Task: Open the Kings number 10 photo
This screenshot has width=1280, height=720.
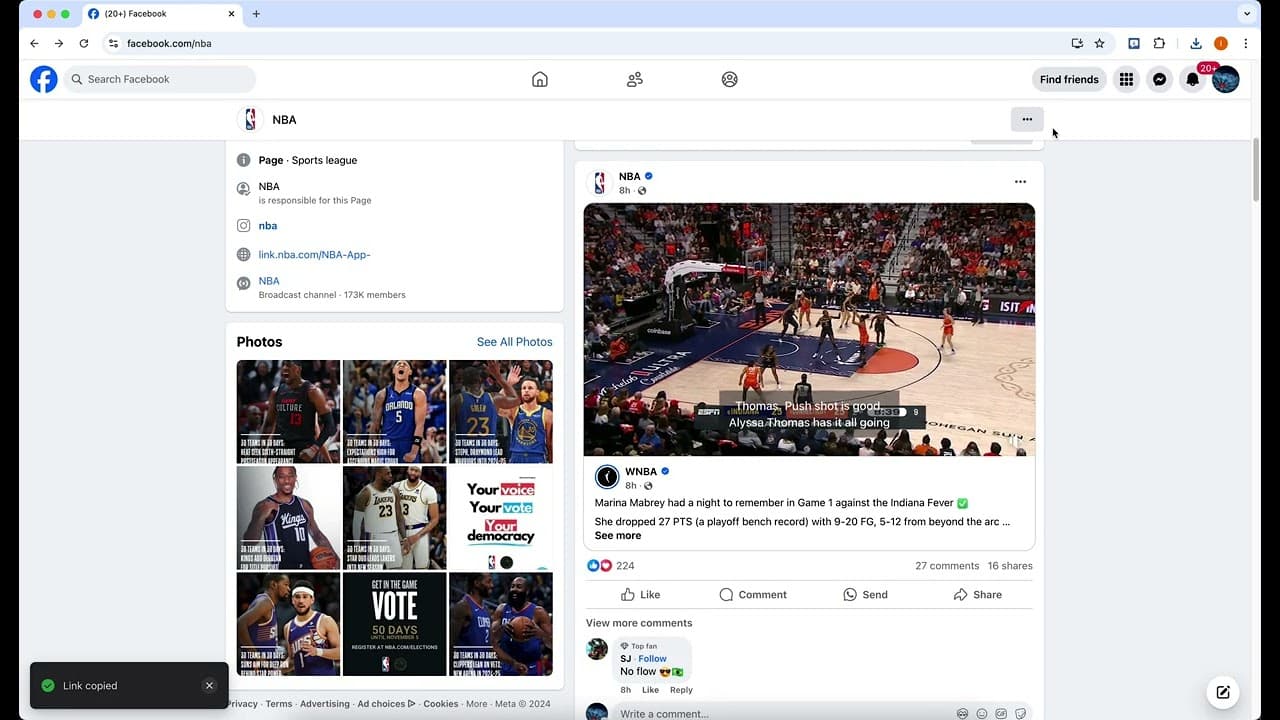Action: [x=288, y=518]
